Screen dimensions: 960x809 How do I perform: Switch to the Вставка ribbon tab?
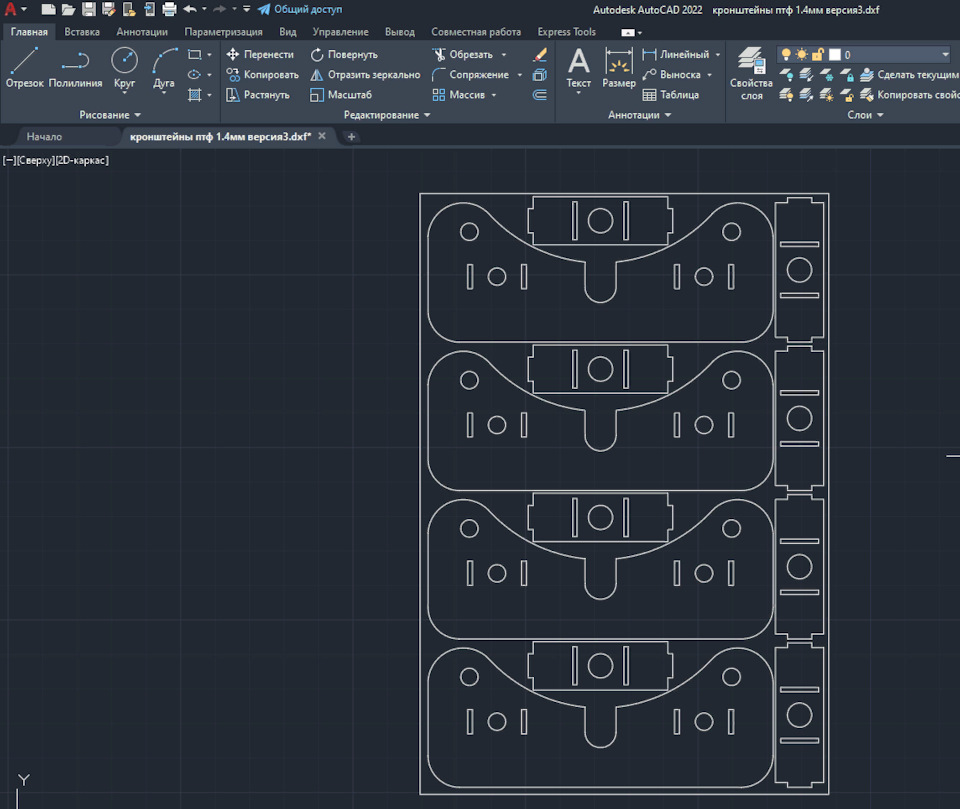82,32
